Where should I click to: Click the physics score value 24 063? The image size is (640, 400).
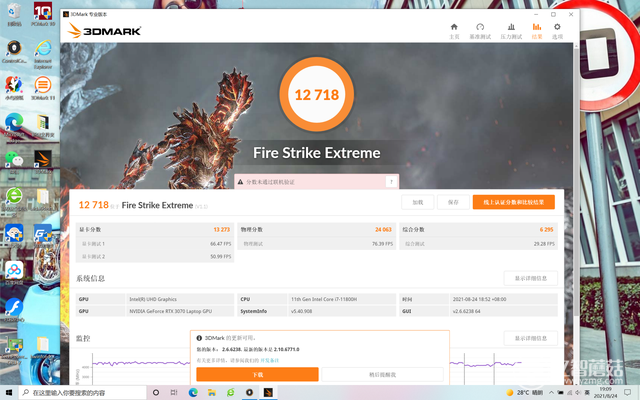coord(384,229)
